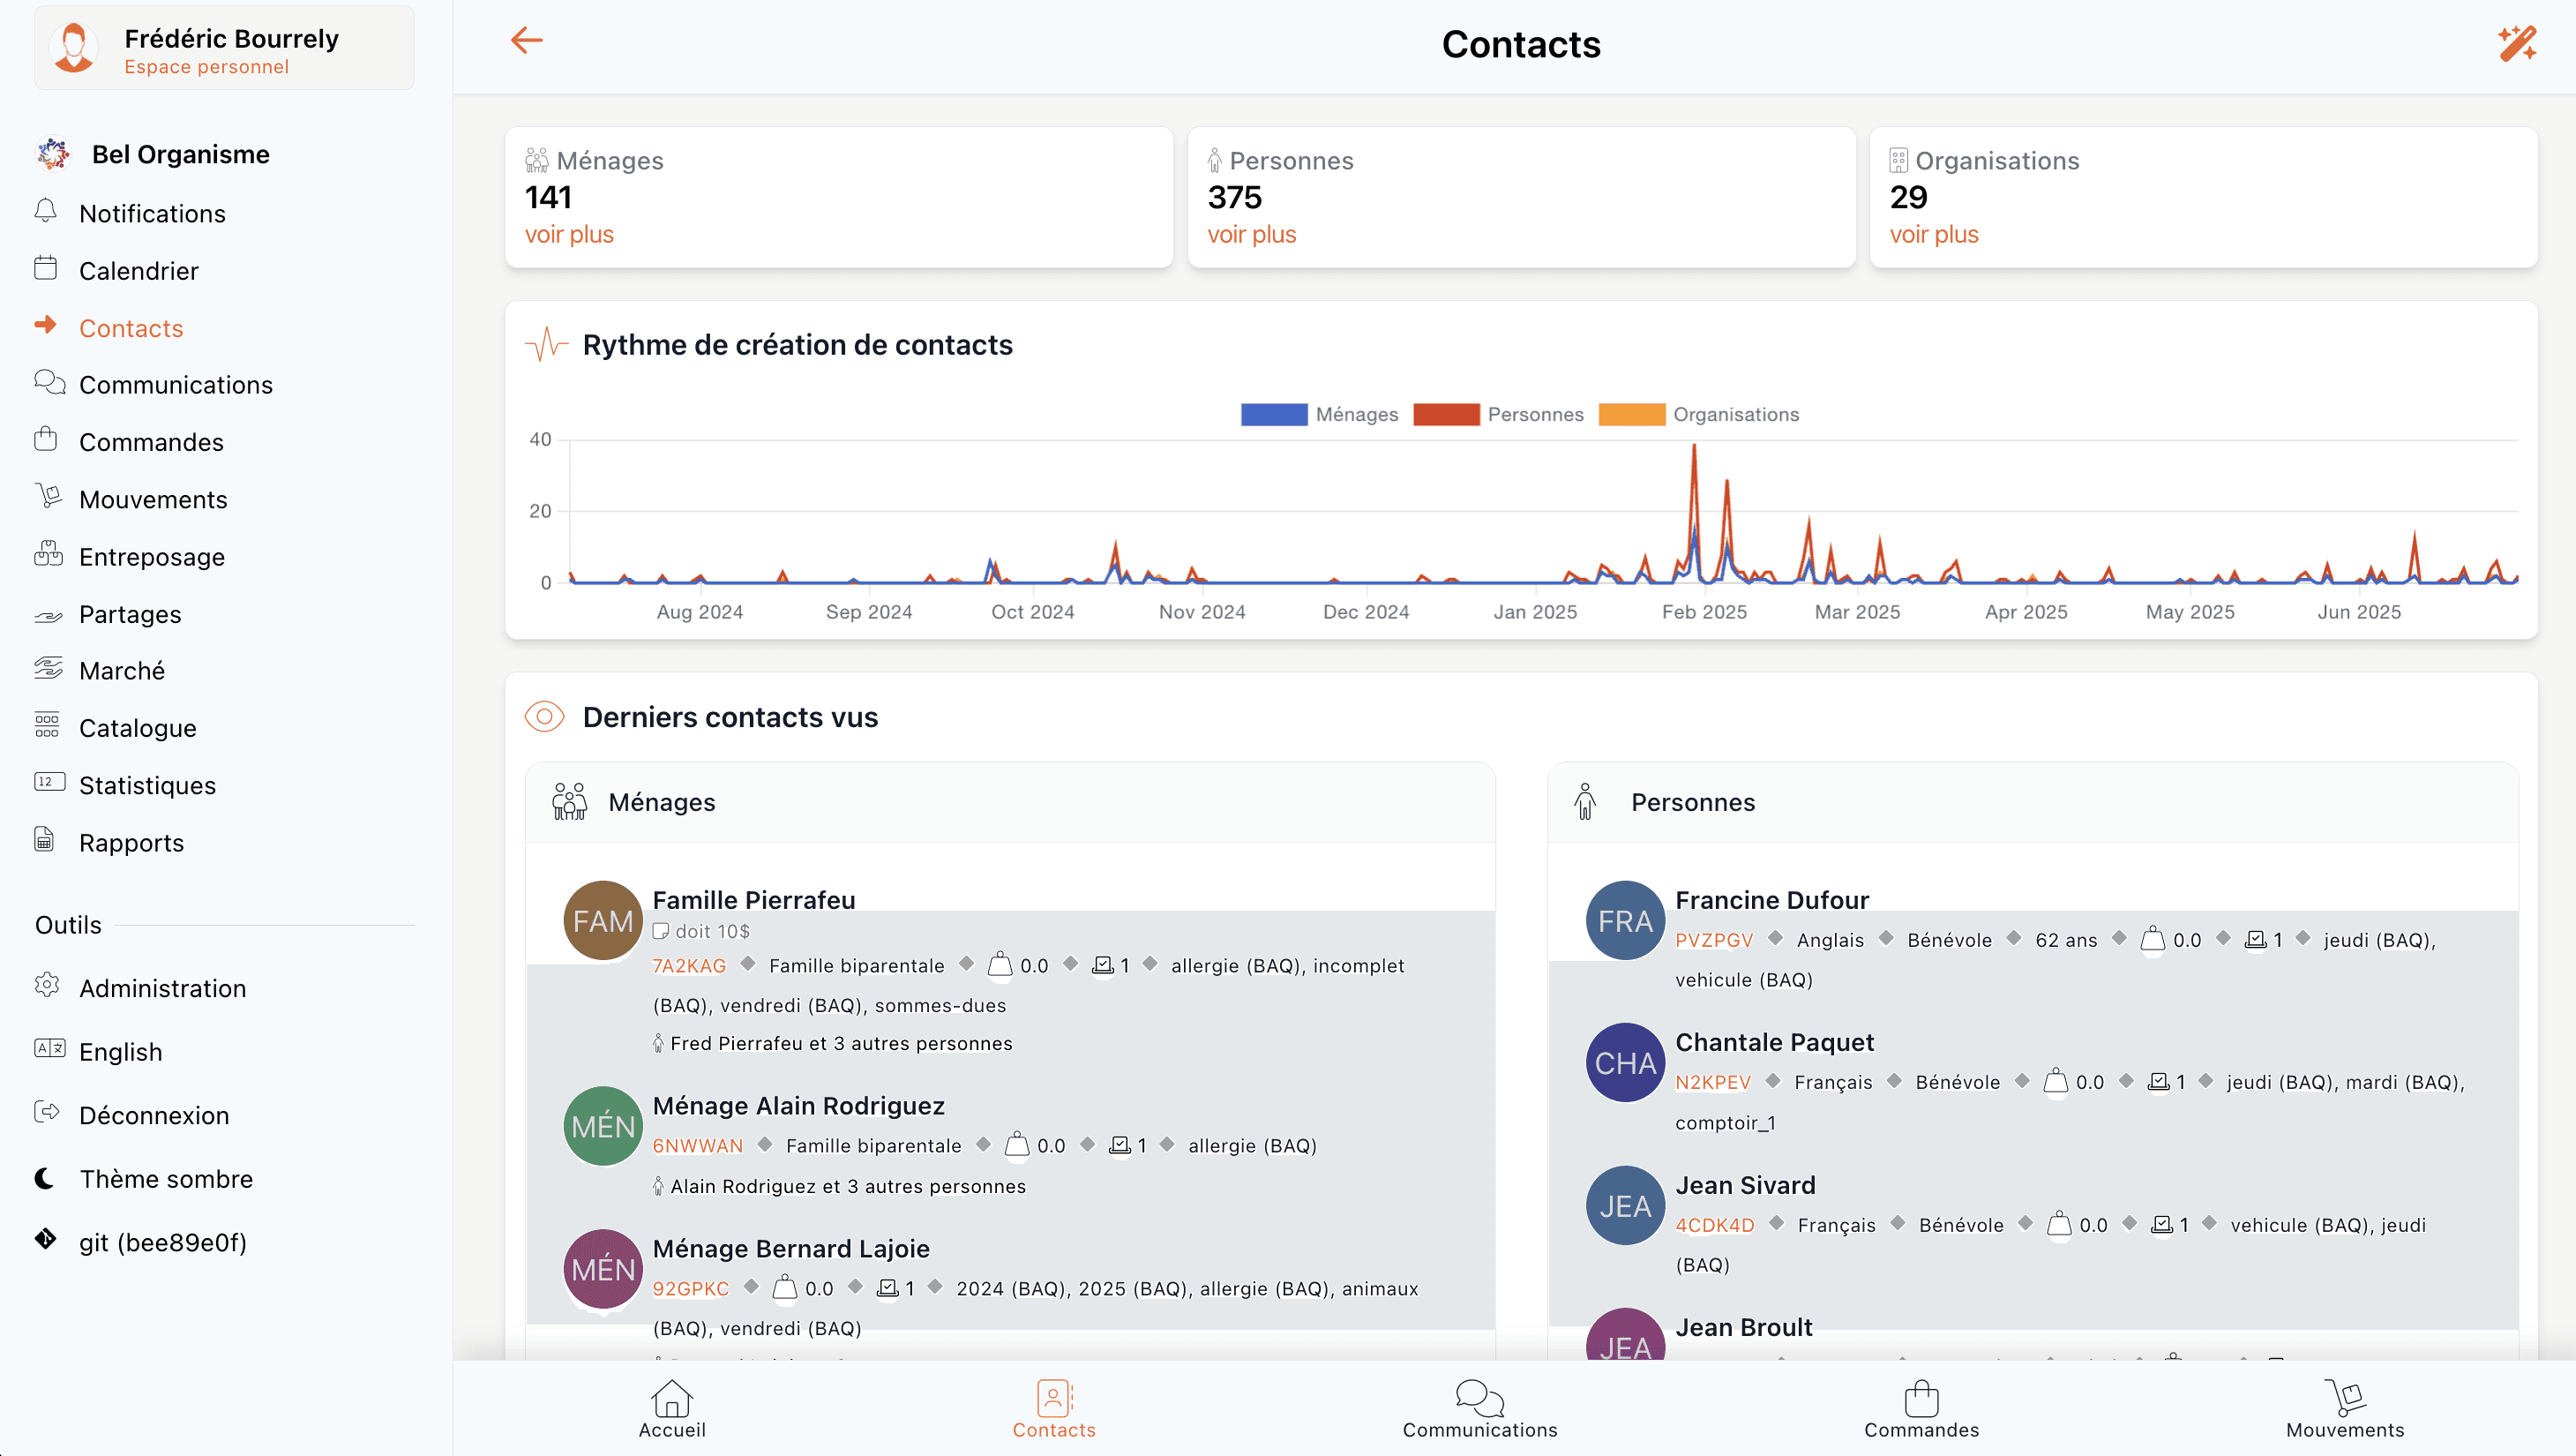
Task: Click Déconnexion to log out
Action: pos(154,1115)
